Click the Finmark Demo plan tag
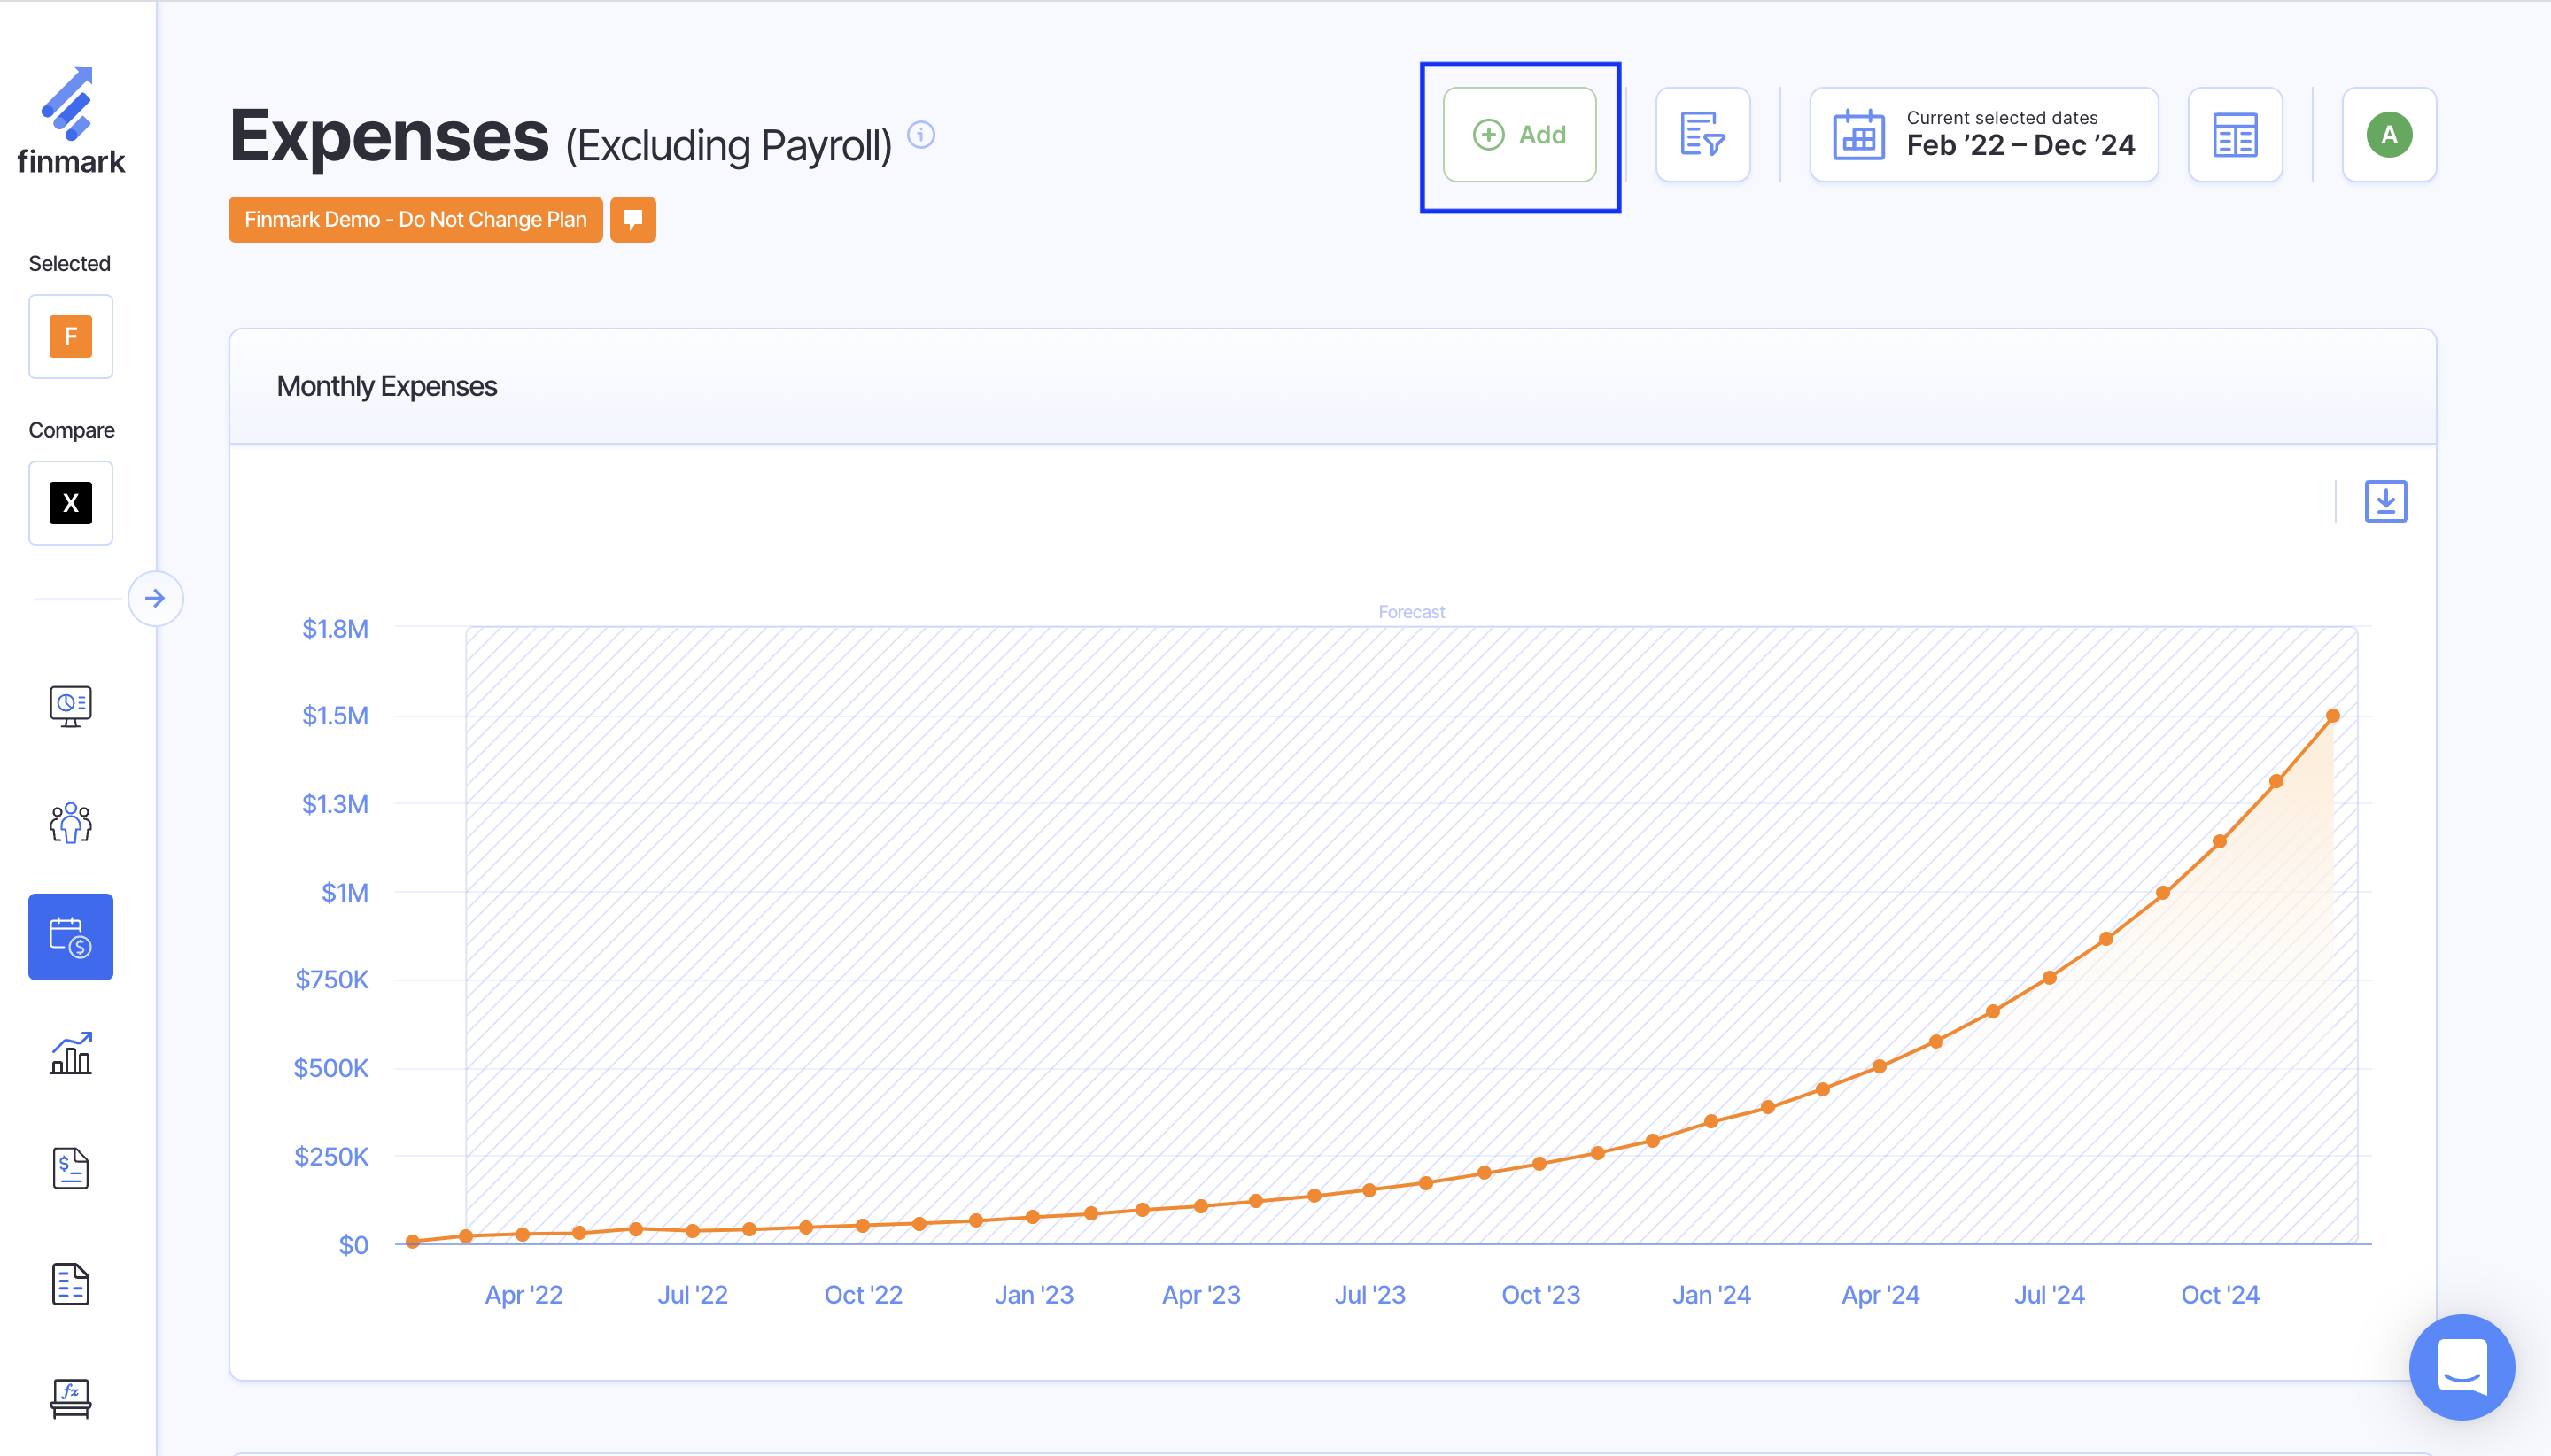 (x=415, y=219)
